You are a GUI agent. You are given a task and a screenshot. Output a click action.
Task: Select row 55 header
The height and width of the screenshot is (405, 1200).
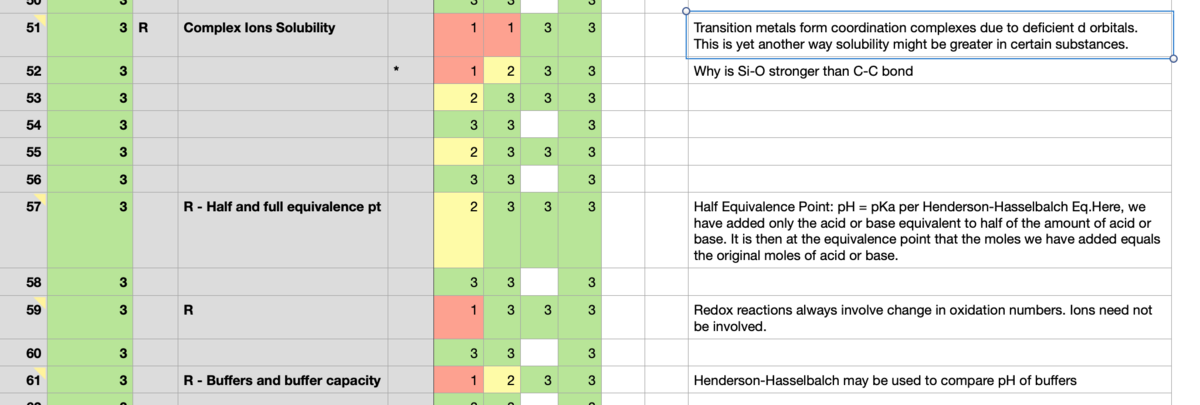pyautogui.click(x=23, y=152)
